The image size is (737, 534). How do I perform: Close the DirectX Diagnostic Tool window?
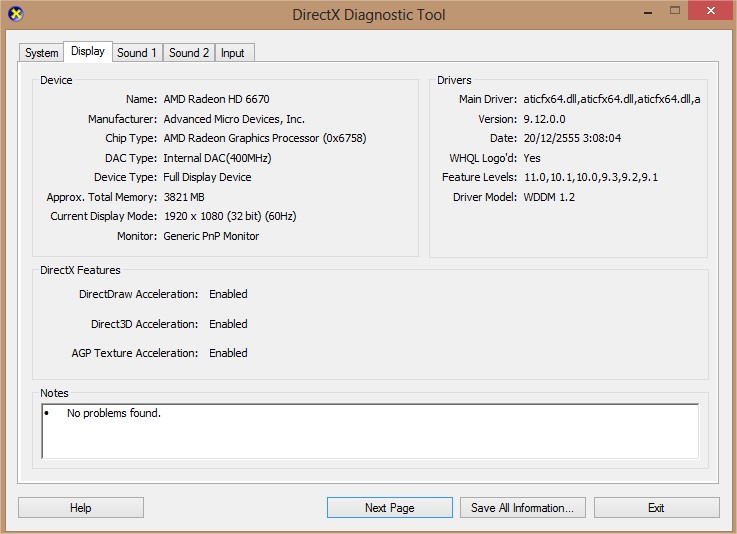711,10
